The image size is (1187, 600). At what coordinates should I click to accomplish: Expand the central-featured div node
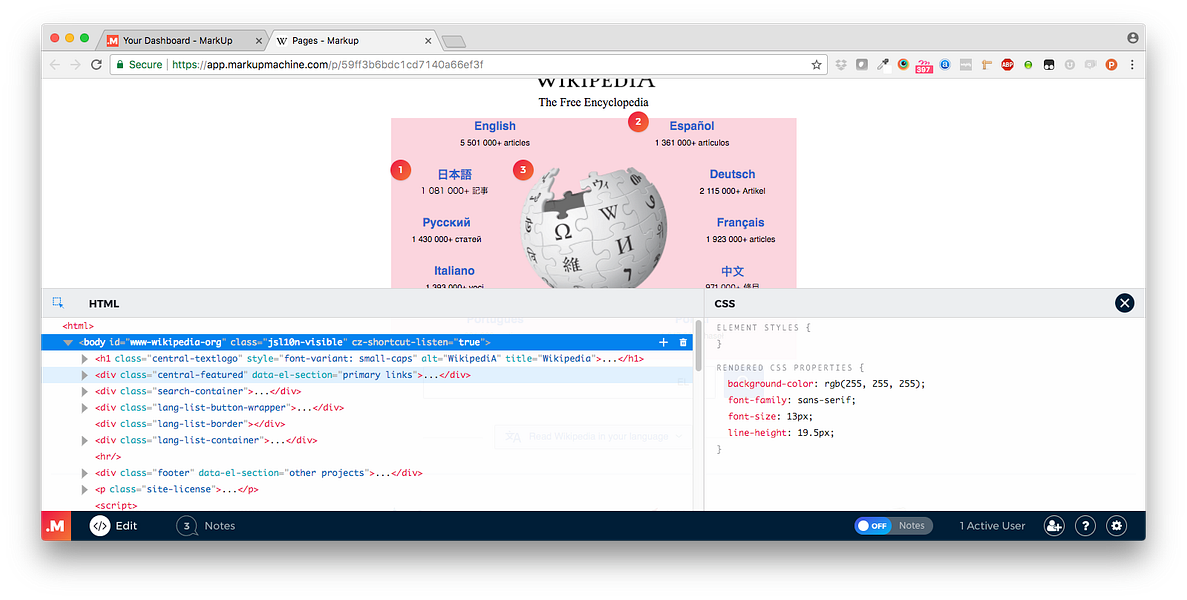[85, 375]
